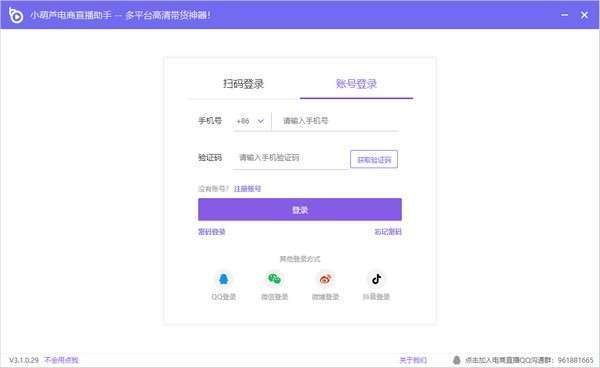
Task: Switch to the 扫码登录 tab
Action: click(244, 84)
